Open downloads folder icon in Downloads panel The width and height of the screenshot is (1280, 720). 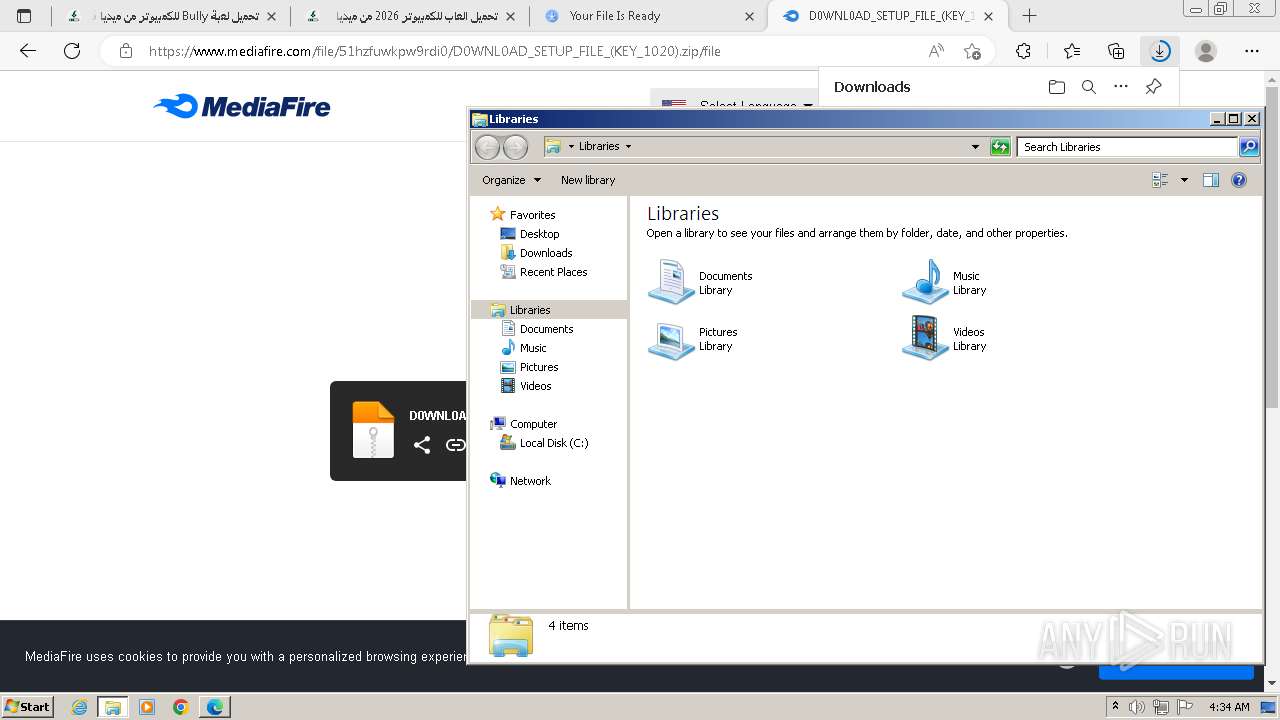(1057, 87)
